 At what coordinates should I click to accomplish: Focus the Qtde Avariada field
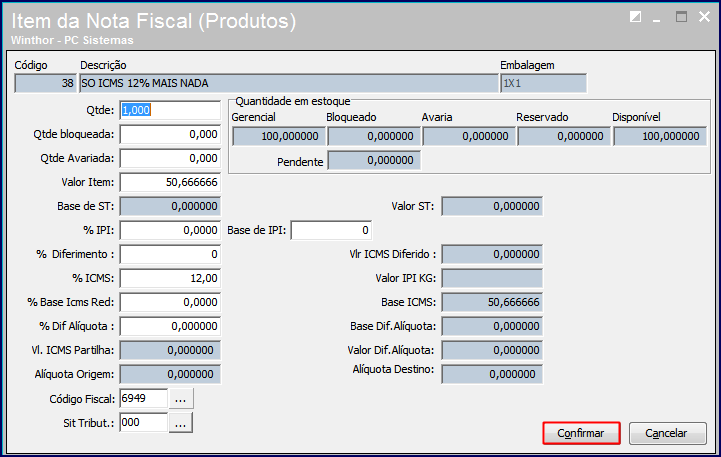170,158
